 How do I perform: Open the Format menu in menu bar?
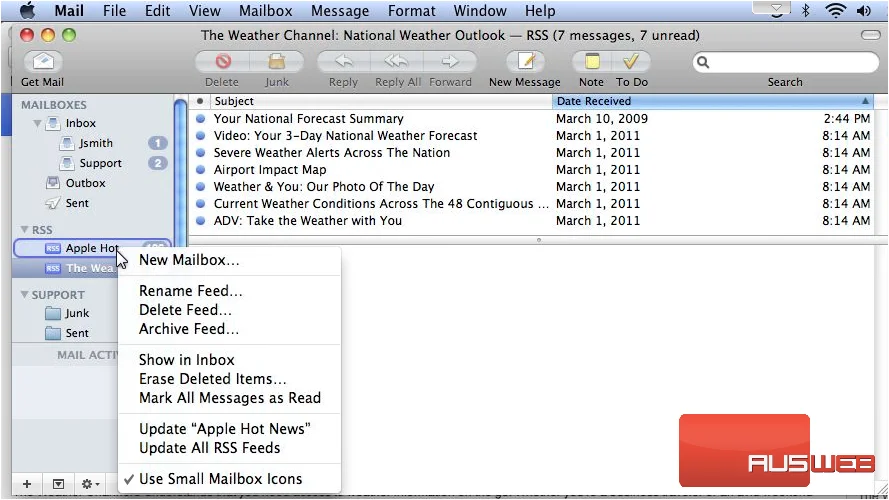tap(411, 10)
